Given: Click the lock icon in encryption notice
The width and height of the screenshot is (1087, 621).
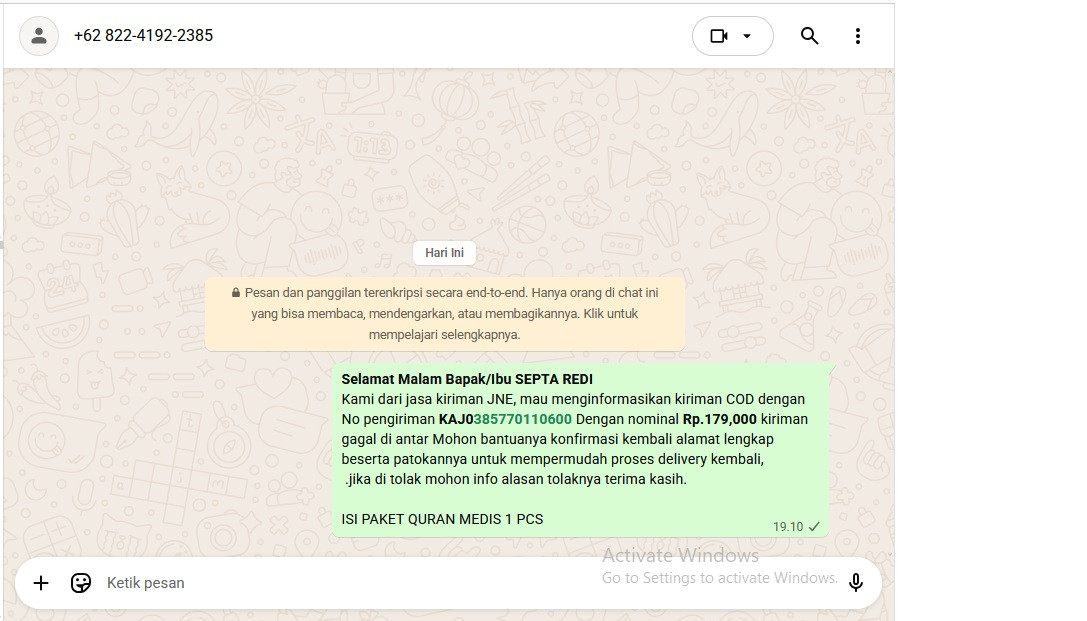Looking at the screenshot, I should coord(236,293).
